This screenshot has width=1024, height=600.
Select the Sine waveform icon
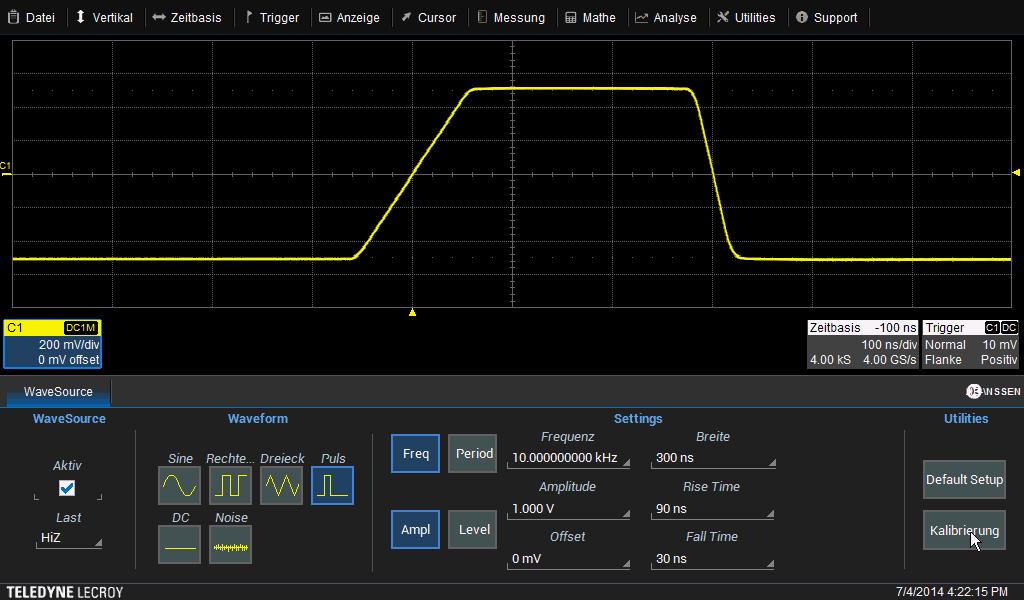[179, 486]
